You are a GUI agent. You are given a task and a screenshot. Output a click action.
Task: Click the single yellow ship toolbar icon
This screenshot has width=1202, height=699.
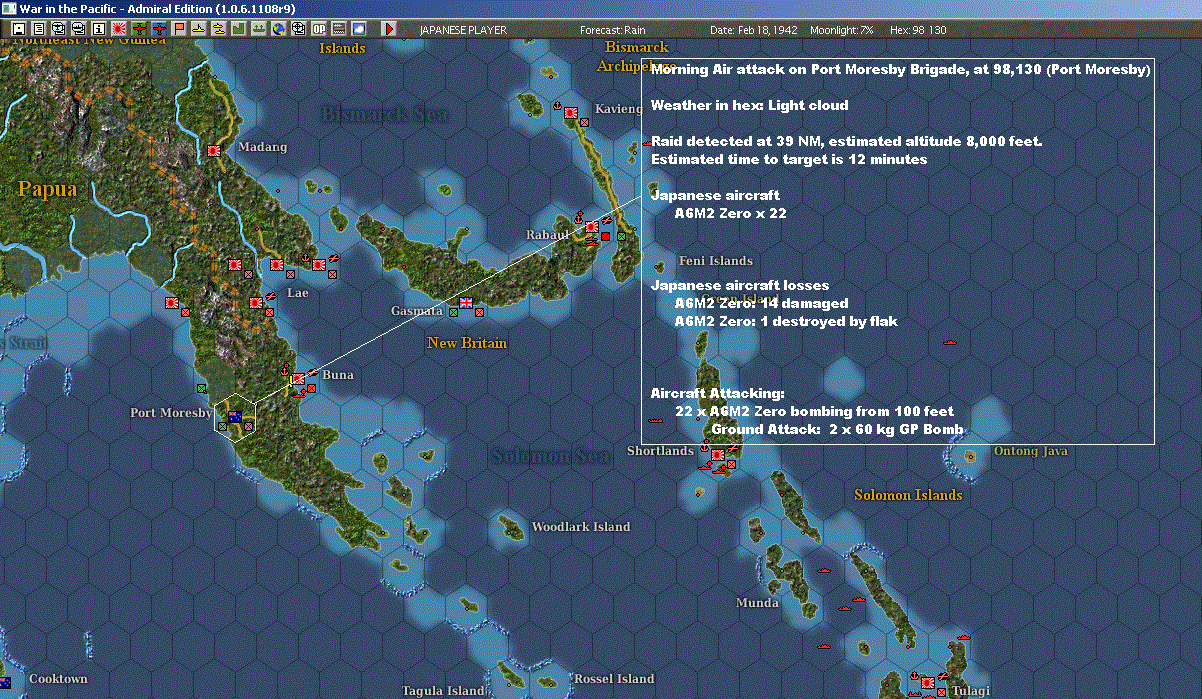[x=199, y=30]
